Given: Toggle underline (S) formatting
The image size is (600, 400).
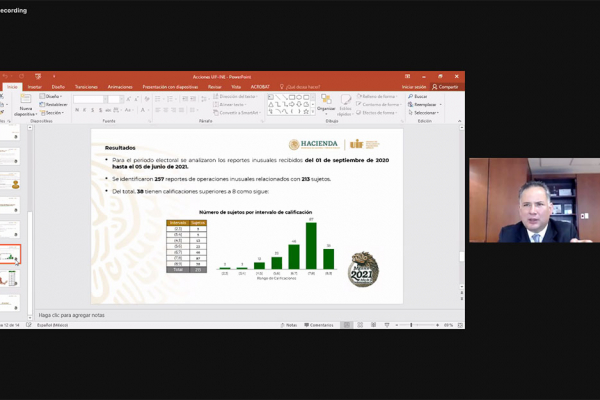Looking at the screenshot, I should 93,110.
